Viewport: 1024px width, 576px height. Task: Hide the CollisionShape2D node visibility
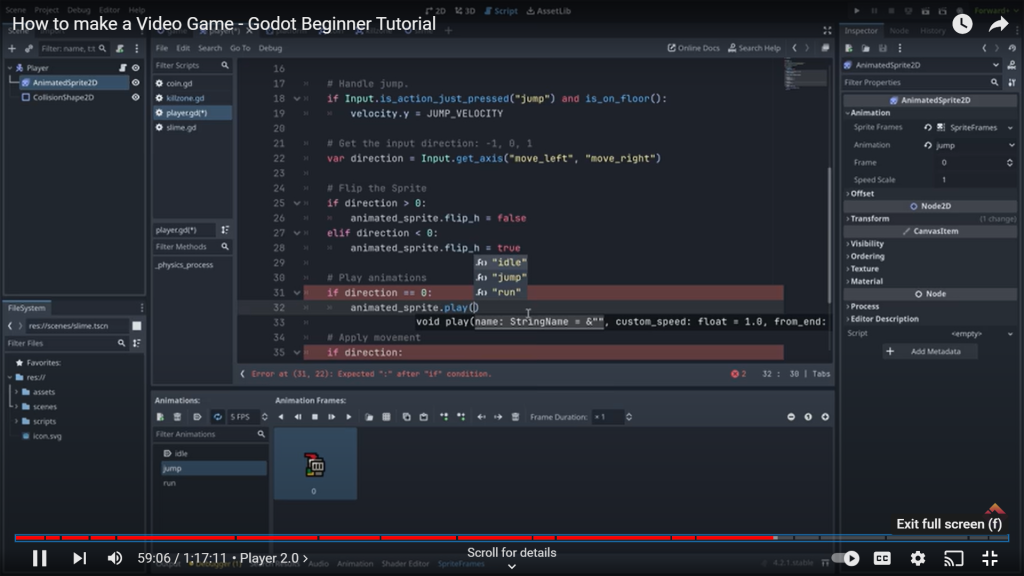[136, 98]
